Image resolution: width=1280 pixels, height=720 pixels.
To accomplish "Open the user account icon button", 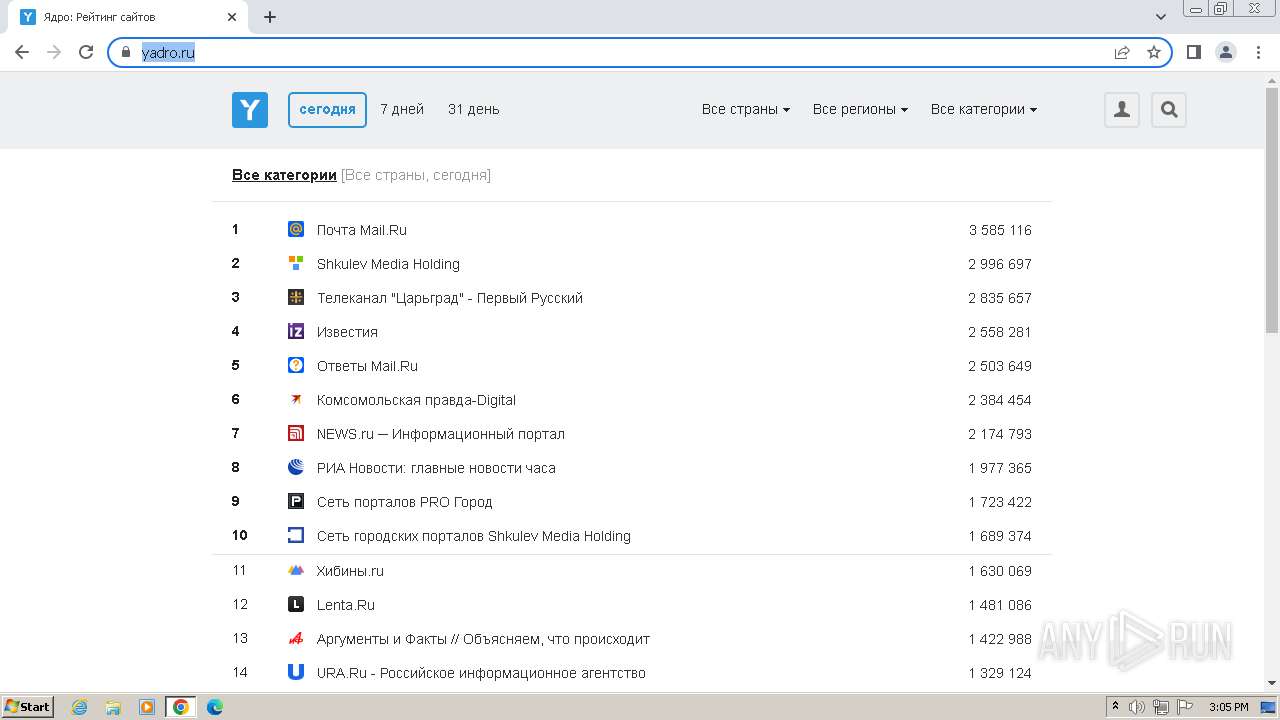I will click(x=1122, y=109).
